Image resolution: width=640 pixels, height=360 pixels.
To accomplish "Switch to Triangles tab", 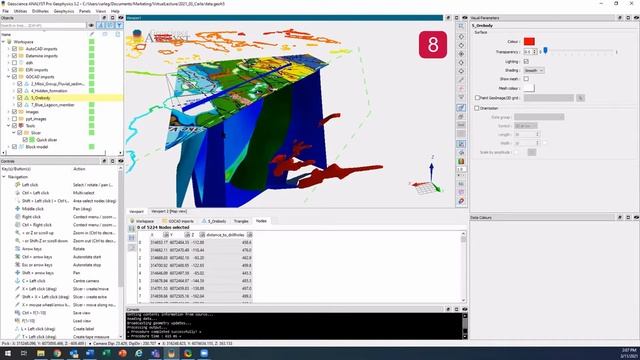I will coord(241,221).
